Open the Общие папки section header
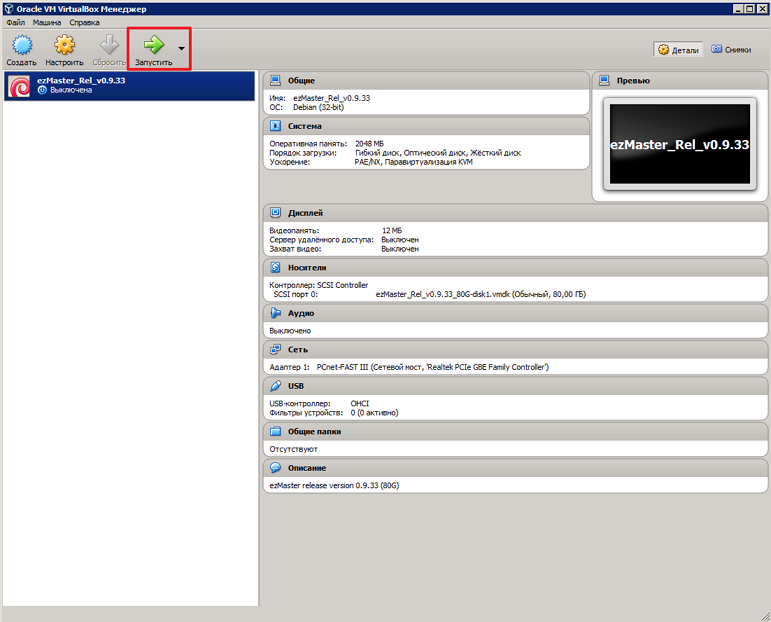771x622 pixels. 314,432
